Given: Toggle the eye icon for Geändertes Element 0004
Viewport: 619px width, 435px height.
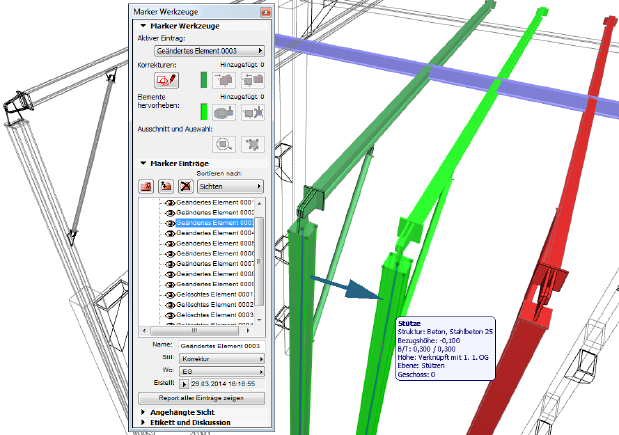Looking at the screenshot, I should [168, 235].
